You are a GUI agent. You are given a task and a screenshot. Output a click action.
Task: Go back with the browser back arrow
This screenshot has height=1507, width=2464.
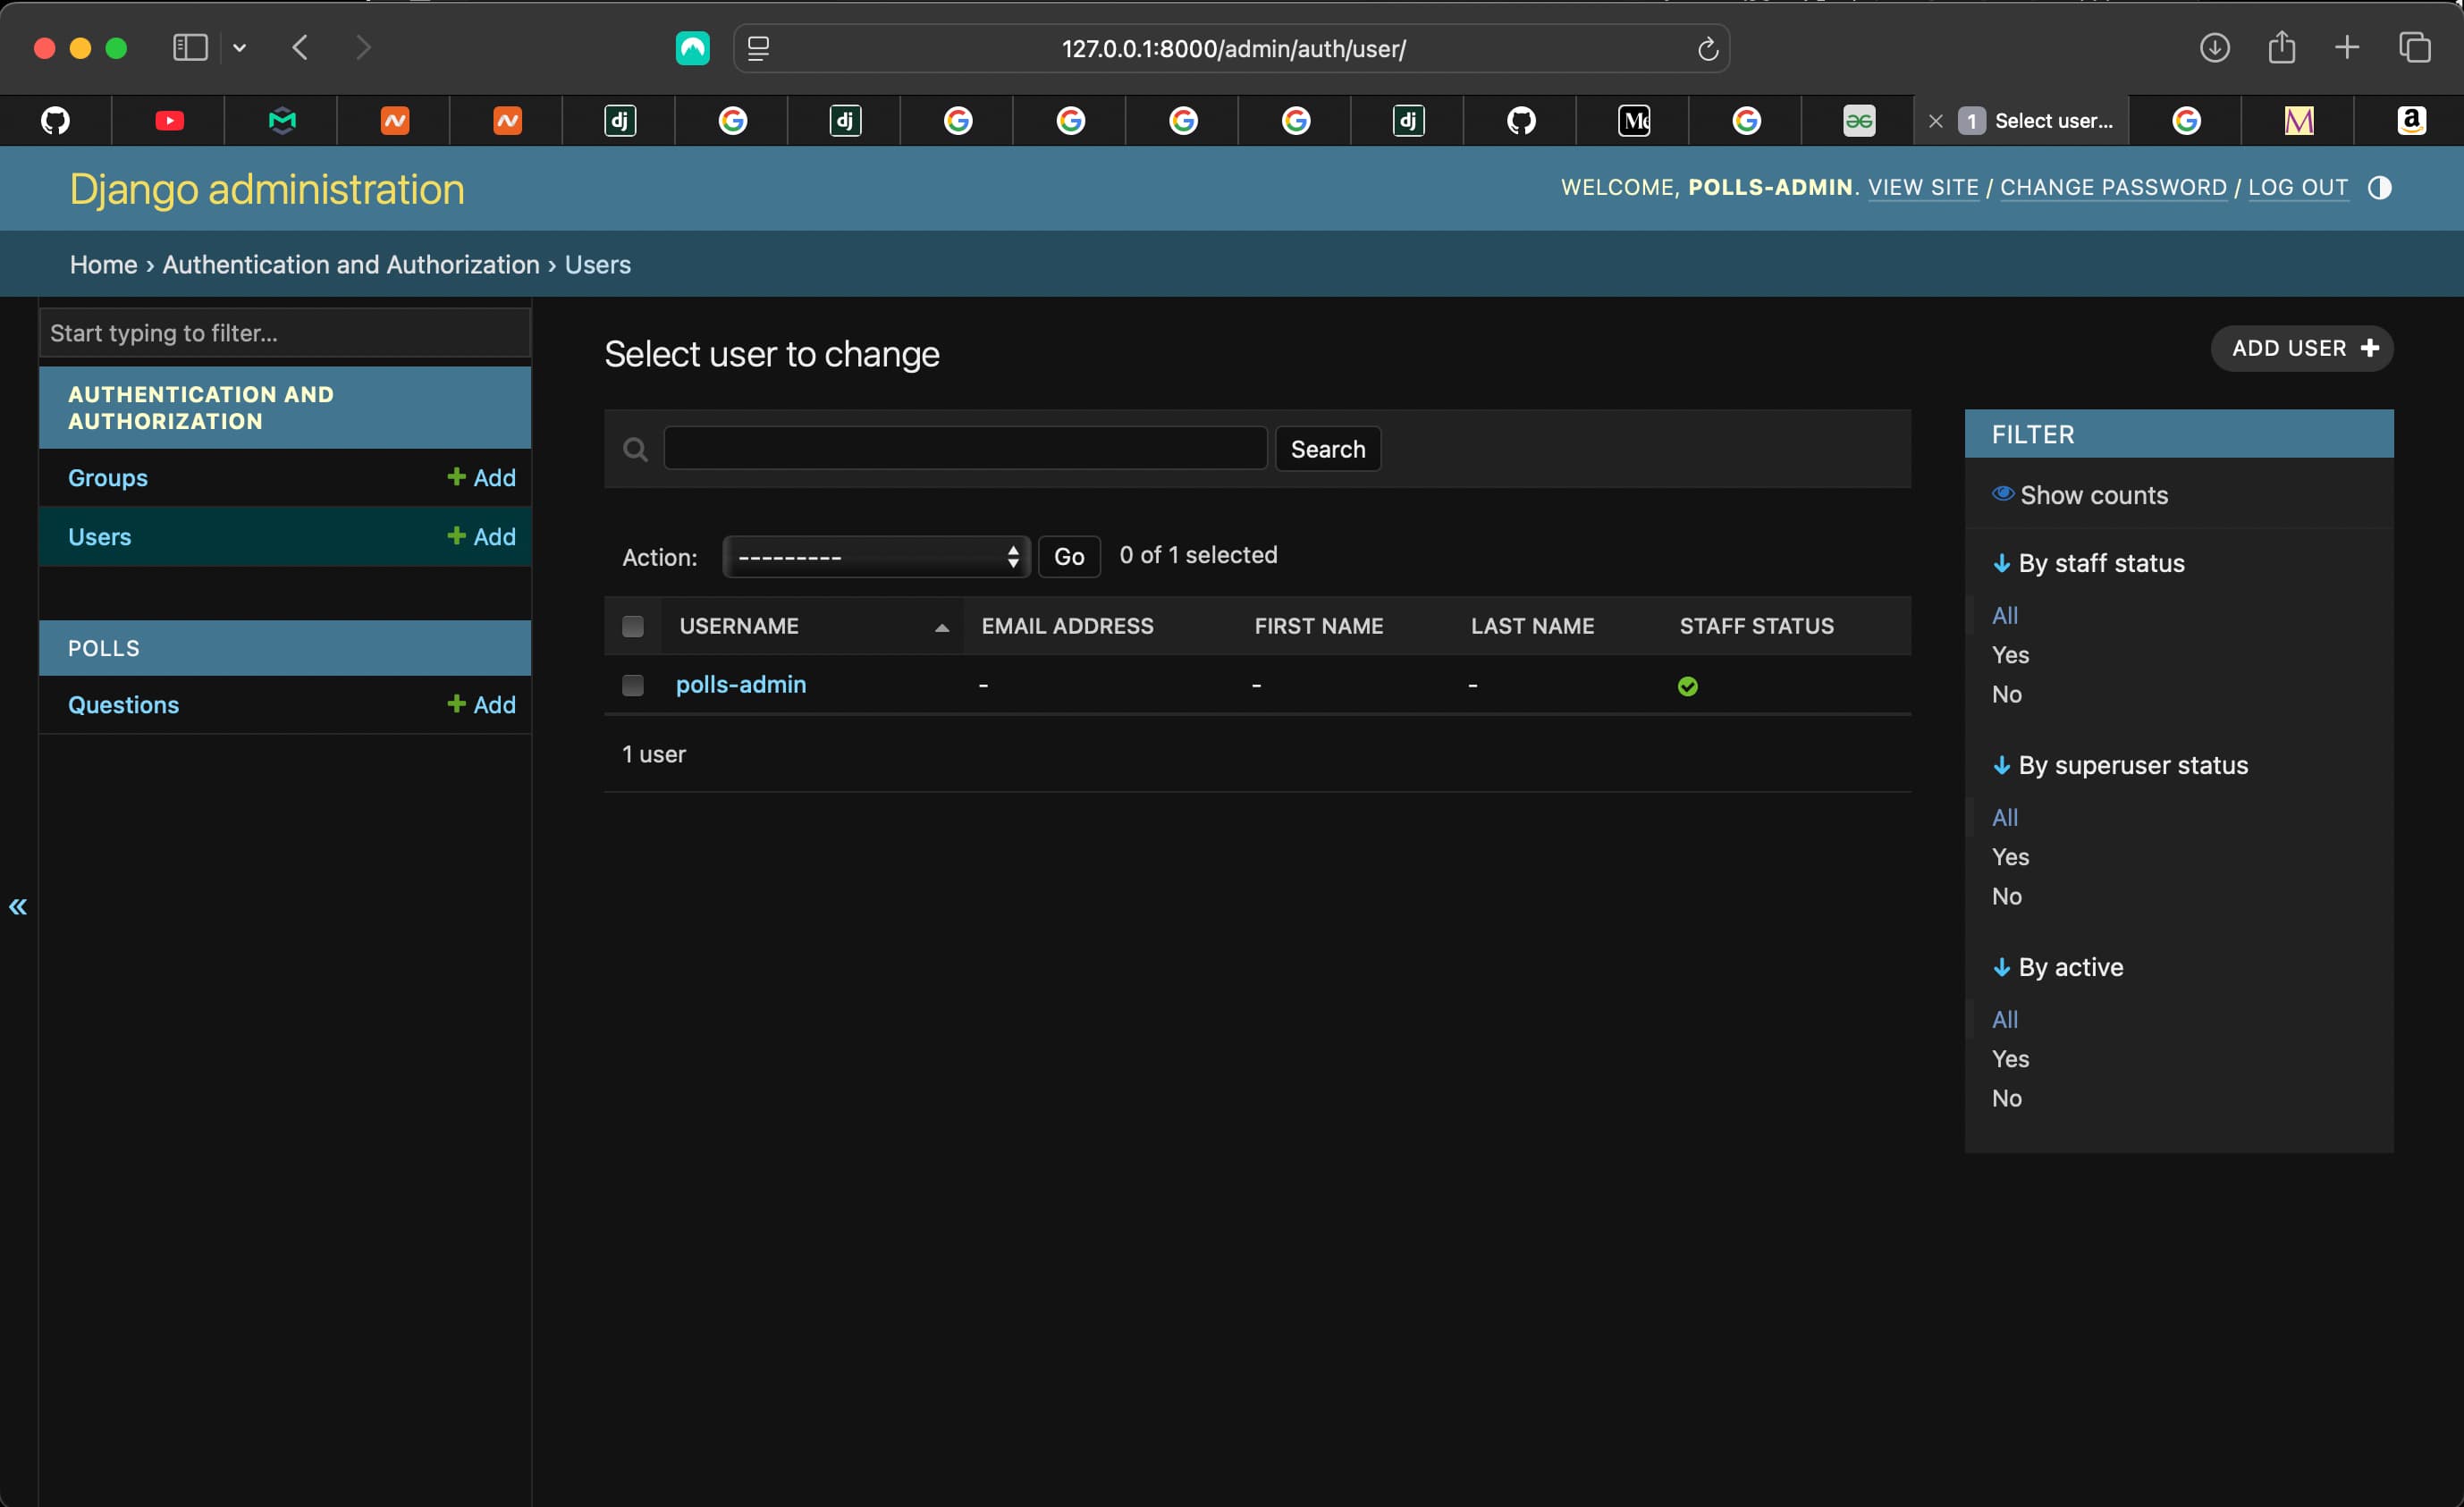300,47
